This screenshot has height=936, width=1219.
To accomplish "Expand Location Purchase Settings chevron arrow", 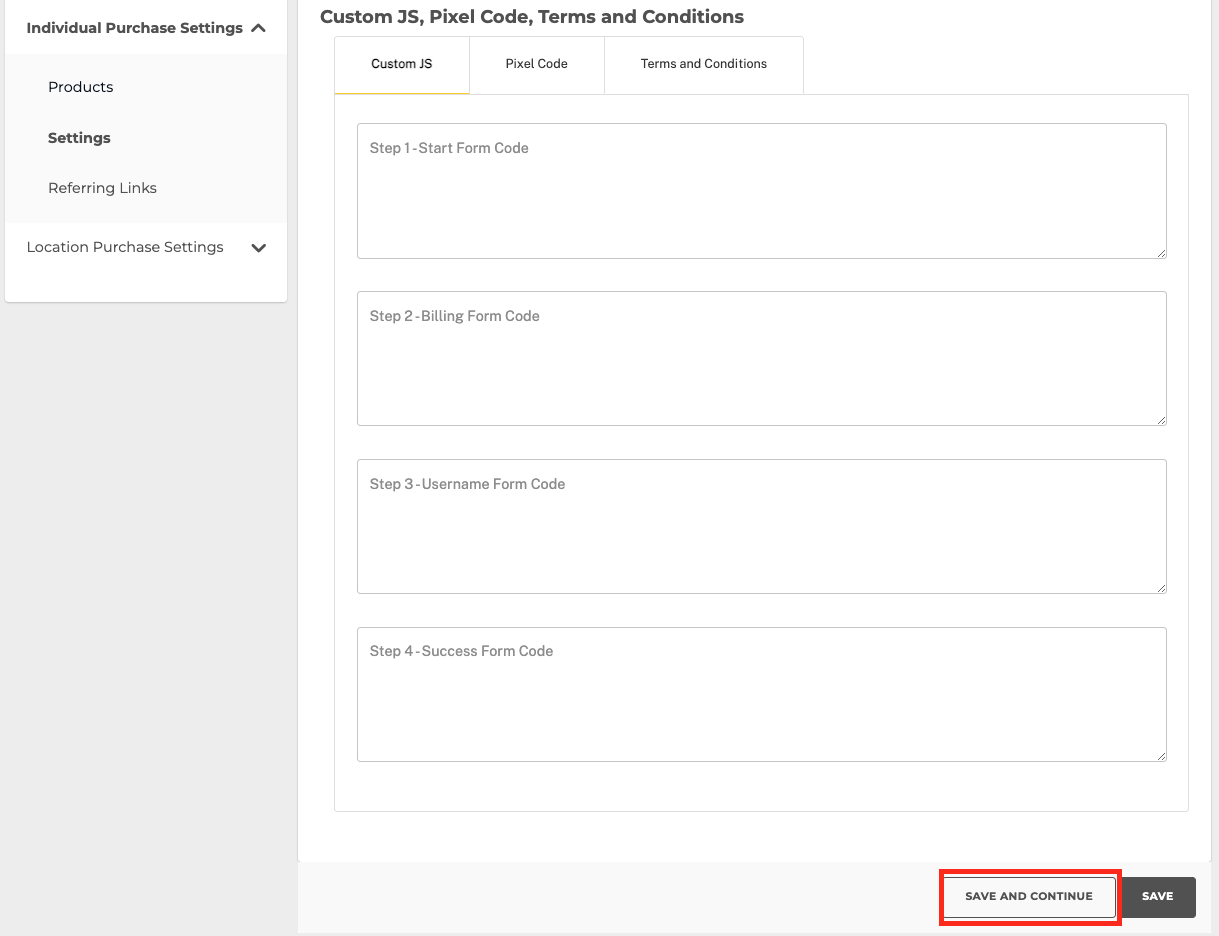I will tap(259, 248).
